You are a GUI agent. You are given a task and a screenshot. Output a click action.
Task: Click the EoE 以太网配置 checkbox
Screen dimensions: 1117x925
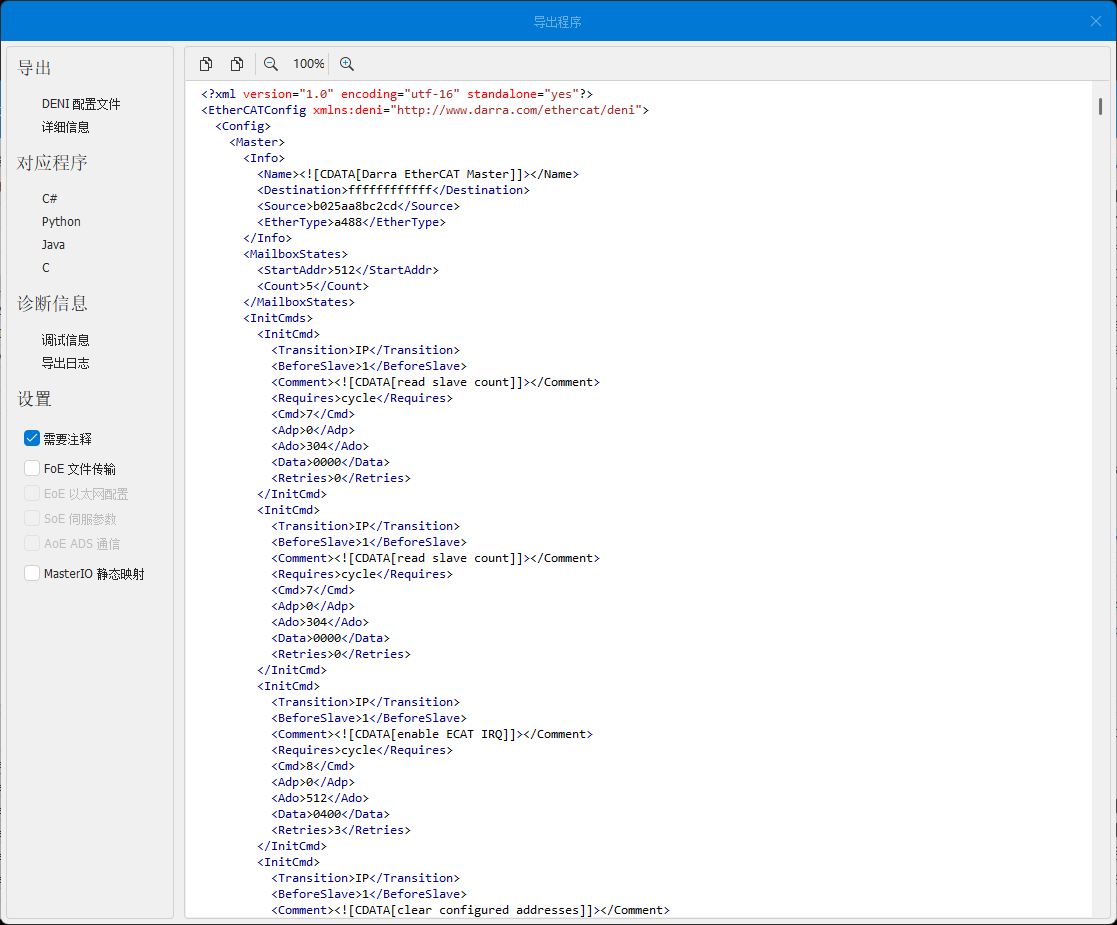32,494
